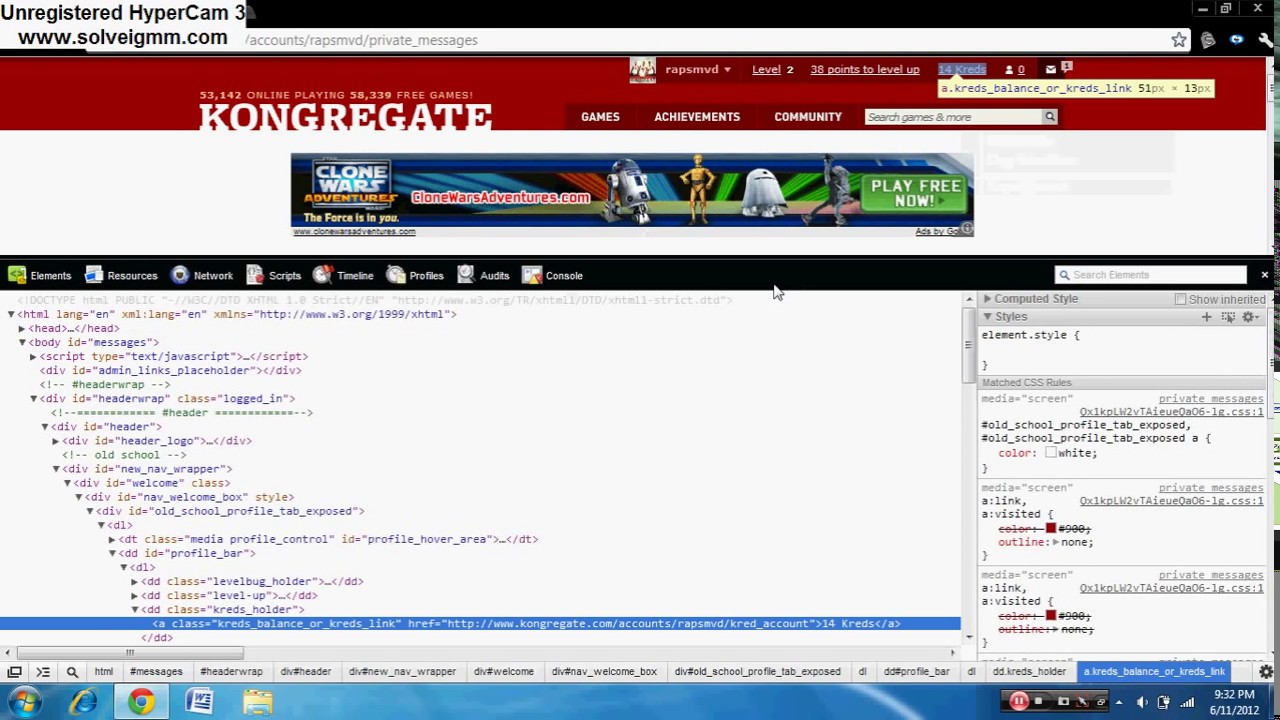Click the second #900 color swatch
1280x720 pixels.
(x=1050, y=615)
